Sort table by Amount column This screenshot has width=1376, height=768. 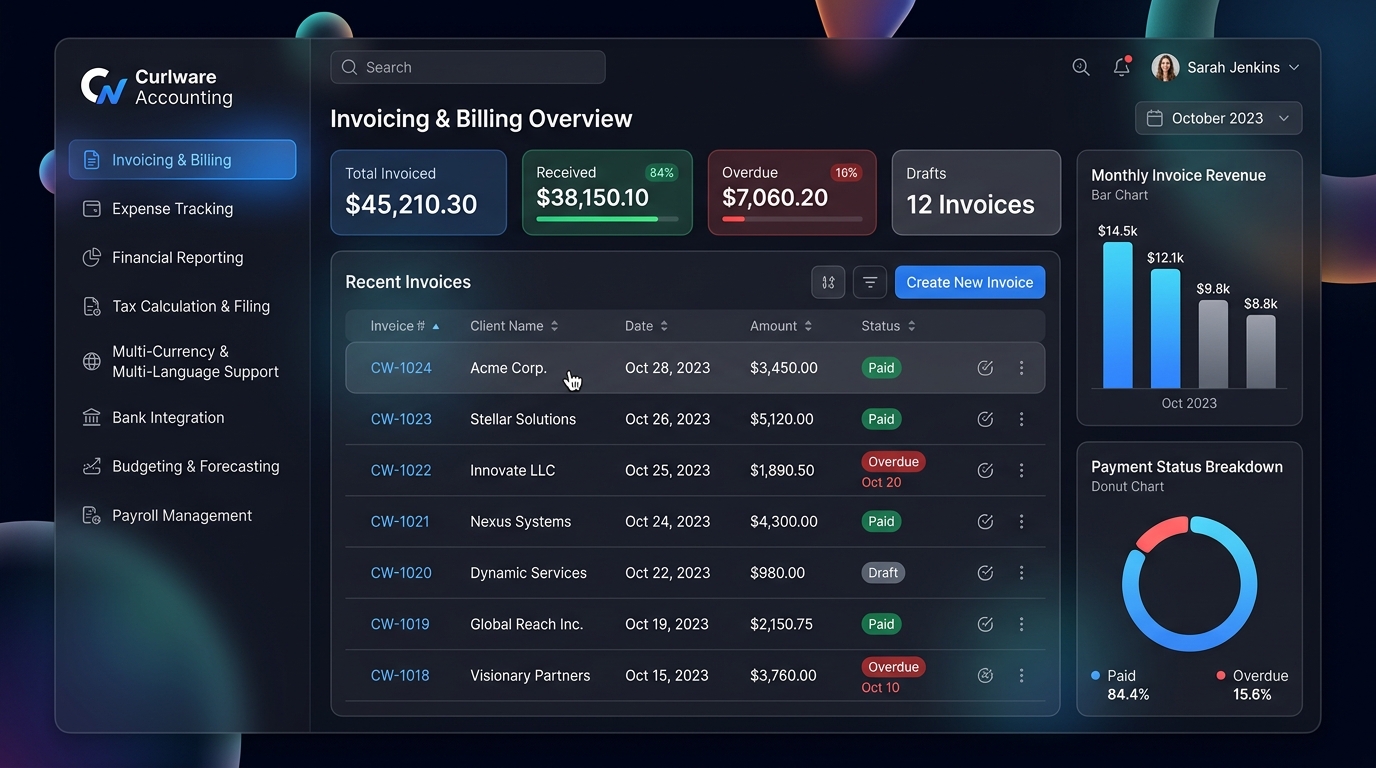coord(781,326)
